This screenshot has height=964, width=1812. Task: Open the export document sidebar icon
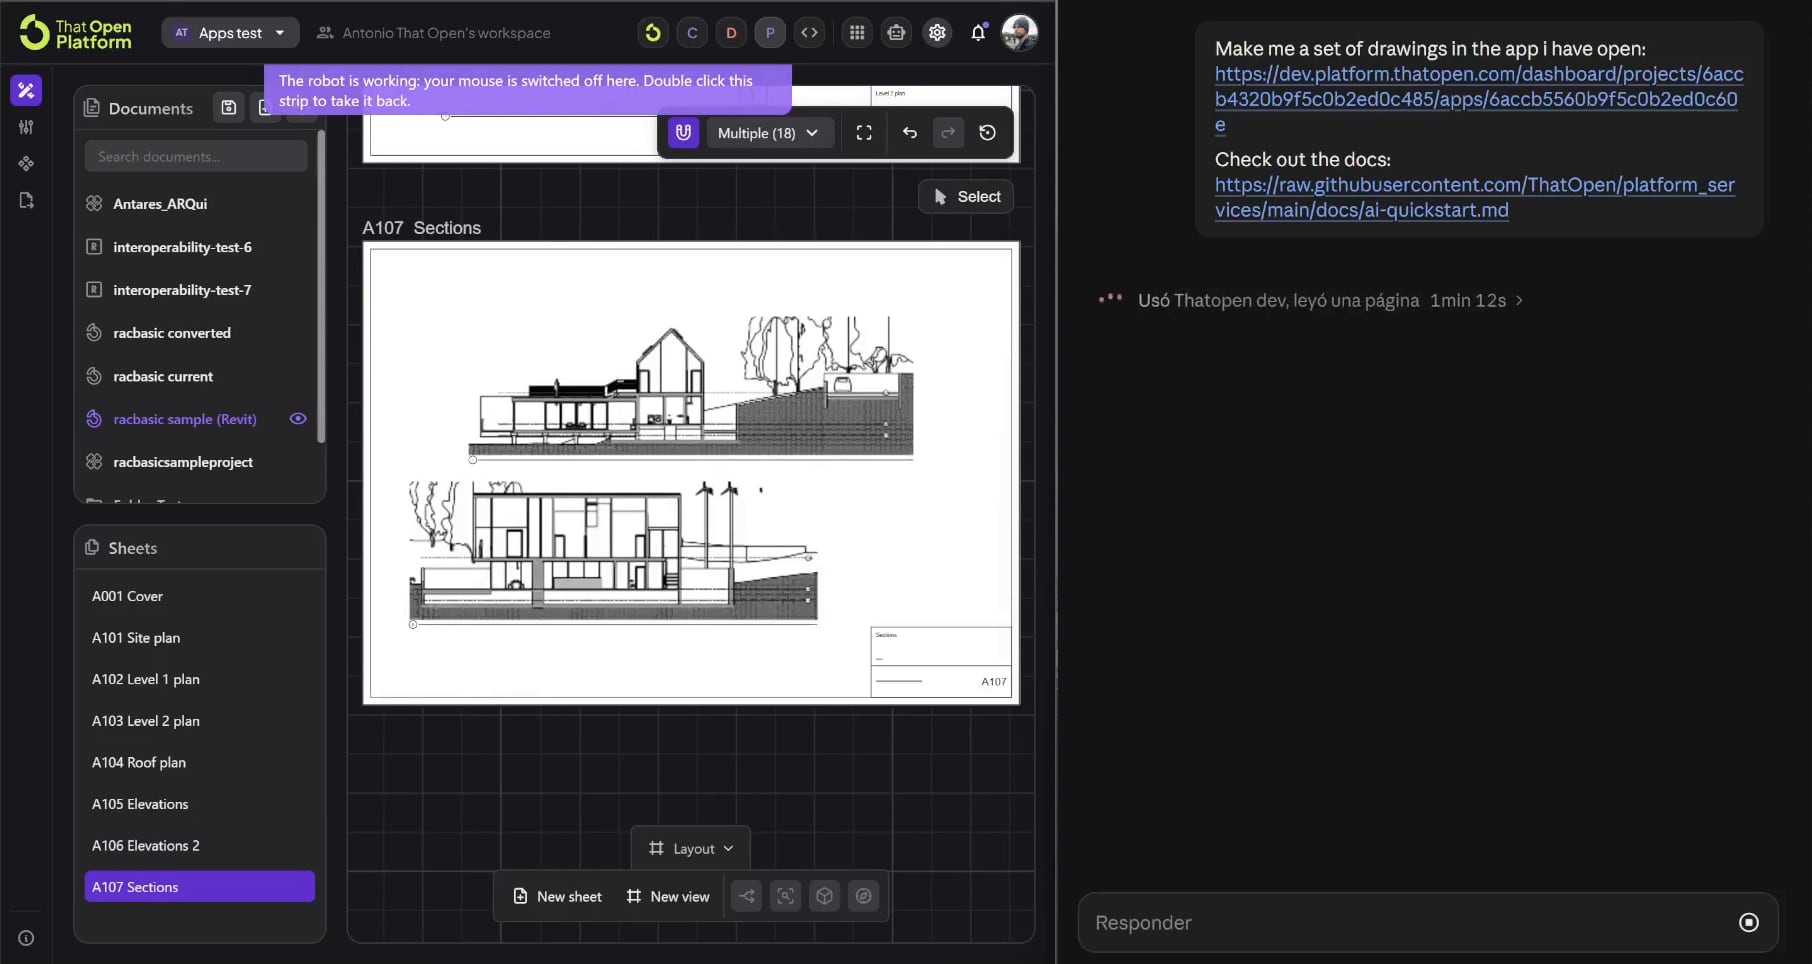coord(26,200)
